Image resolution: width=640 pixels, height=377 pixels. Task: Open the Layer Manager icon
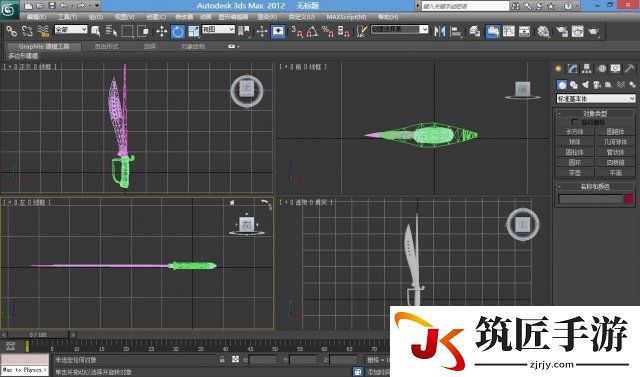click(474, 31)
